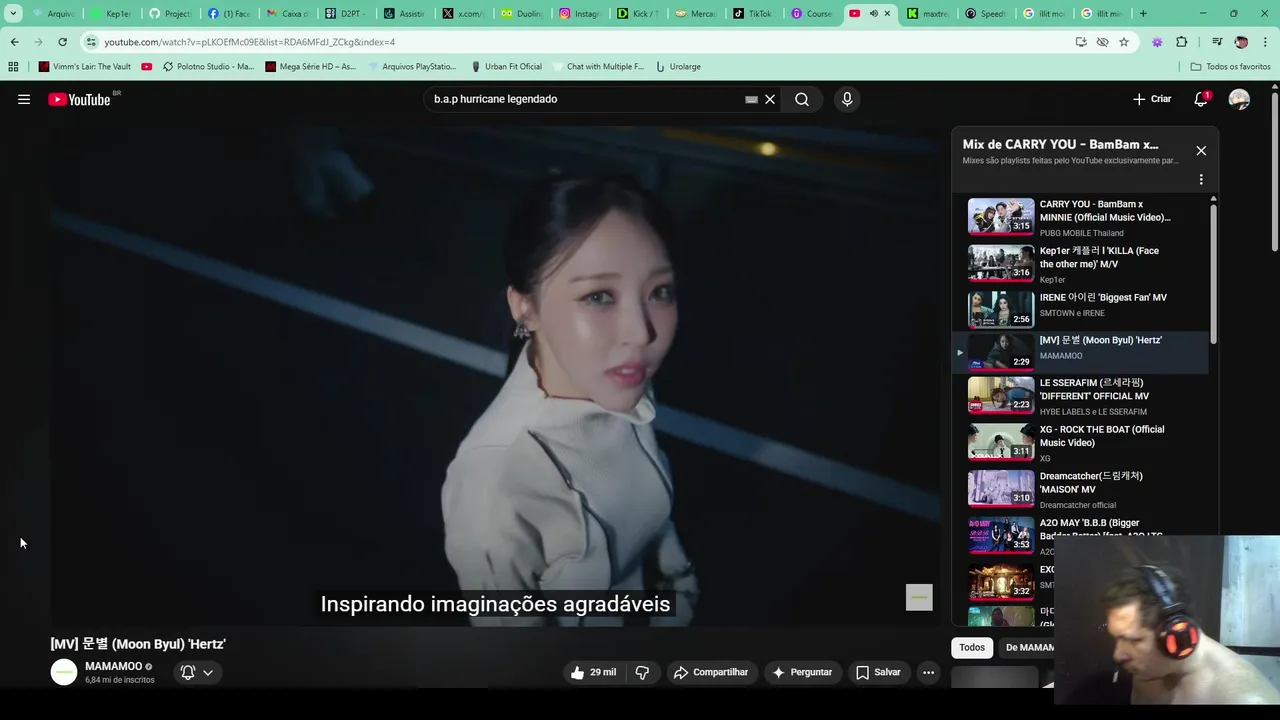Click the video player showing Moon Byul
Screen dimensions: 1280x720
(495, 375)
